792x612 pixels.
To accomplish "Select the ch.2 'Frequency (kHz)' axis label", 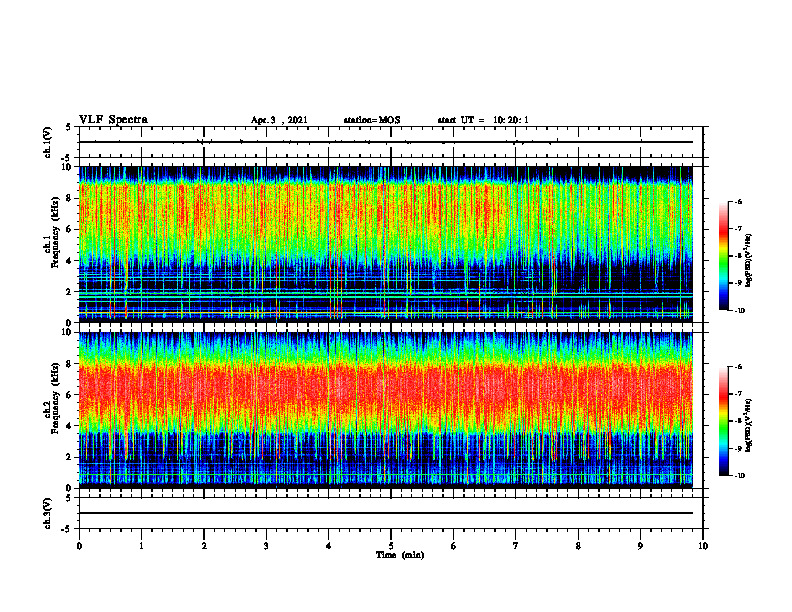I will [x=55, y=398].
